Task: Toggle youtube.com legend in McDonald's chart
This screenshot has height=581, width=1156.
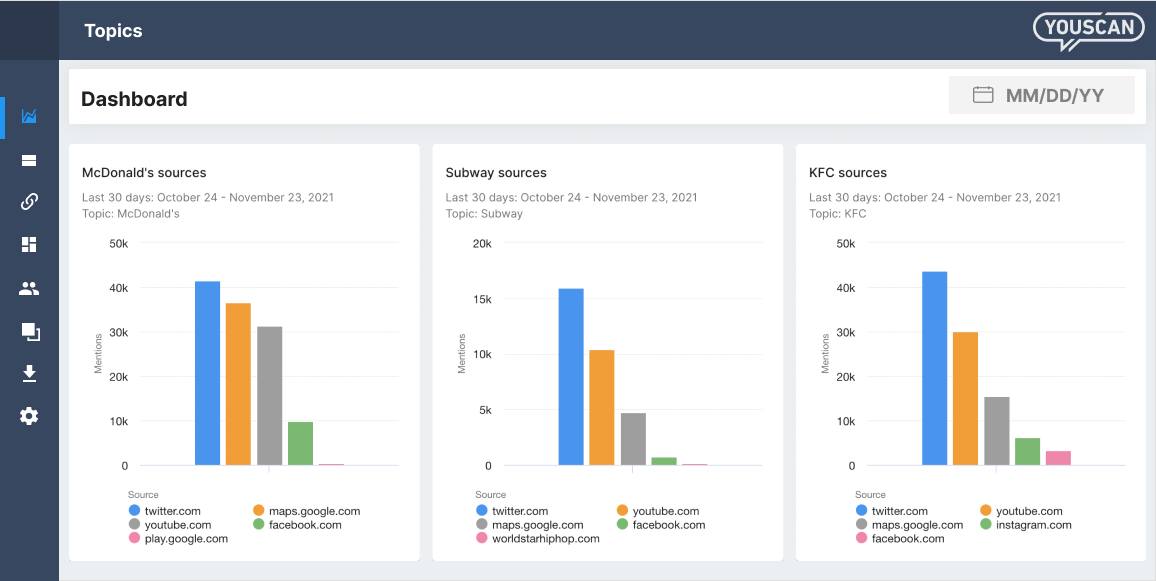Action: [x=170, y=525]
